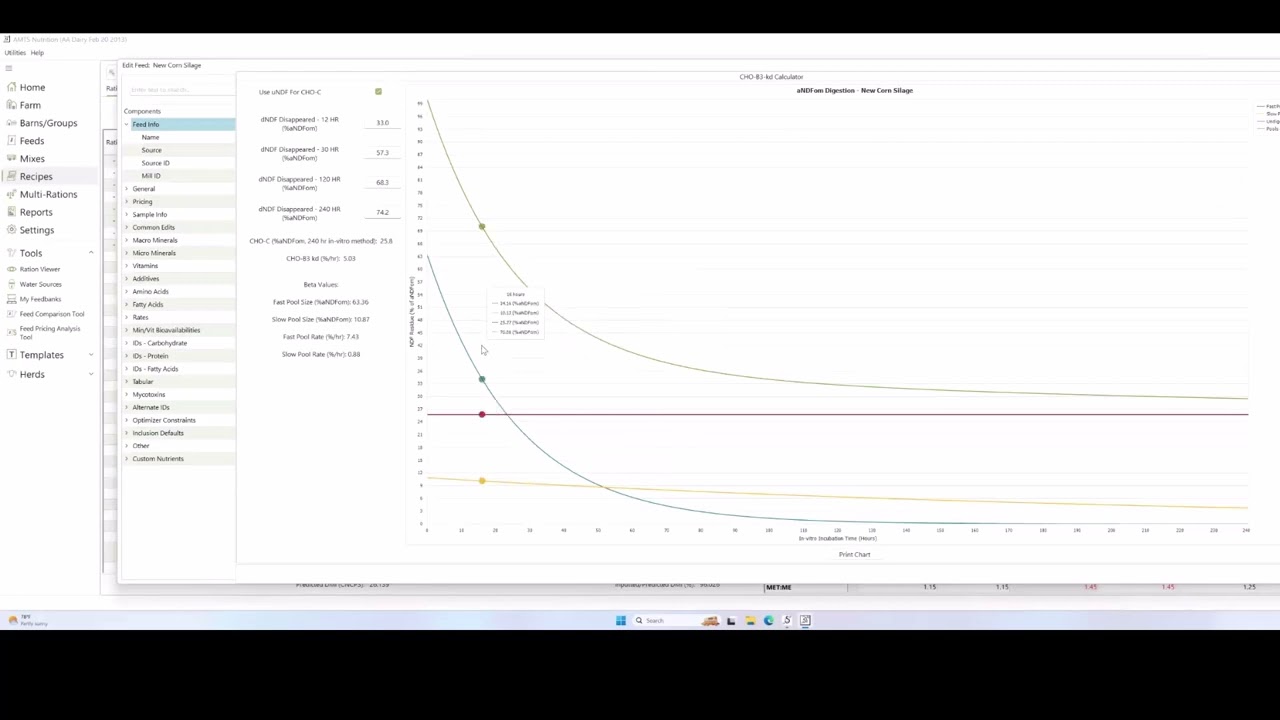Click the hamburger menu icon above Home
The image size is (1280, 720).
(x=9, y=69)
